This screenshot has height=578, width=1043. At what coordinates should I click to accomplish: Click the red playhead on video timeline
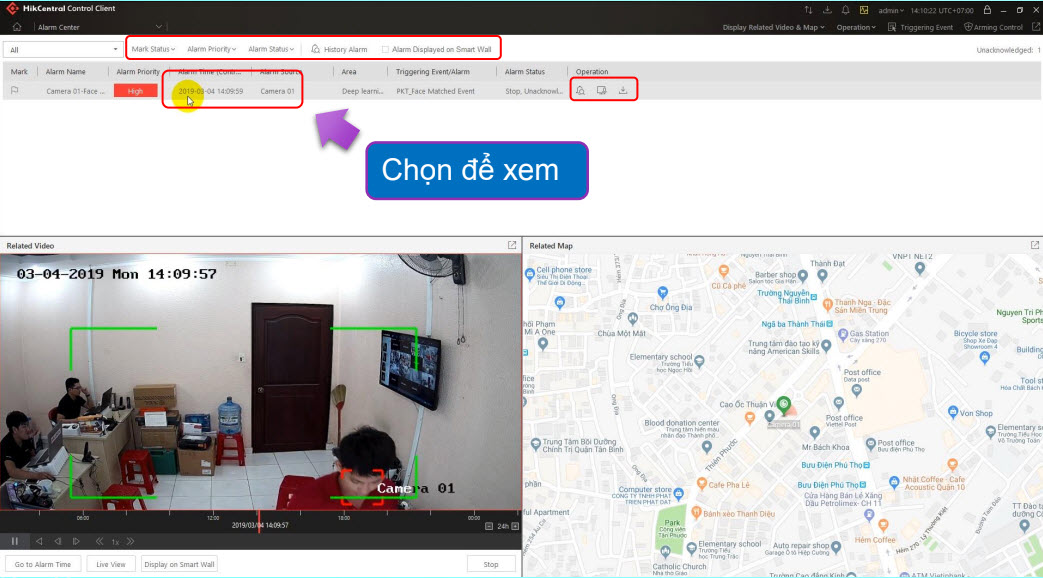pos(260,523)
